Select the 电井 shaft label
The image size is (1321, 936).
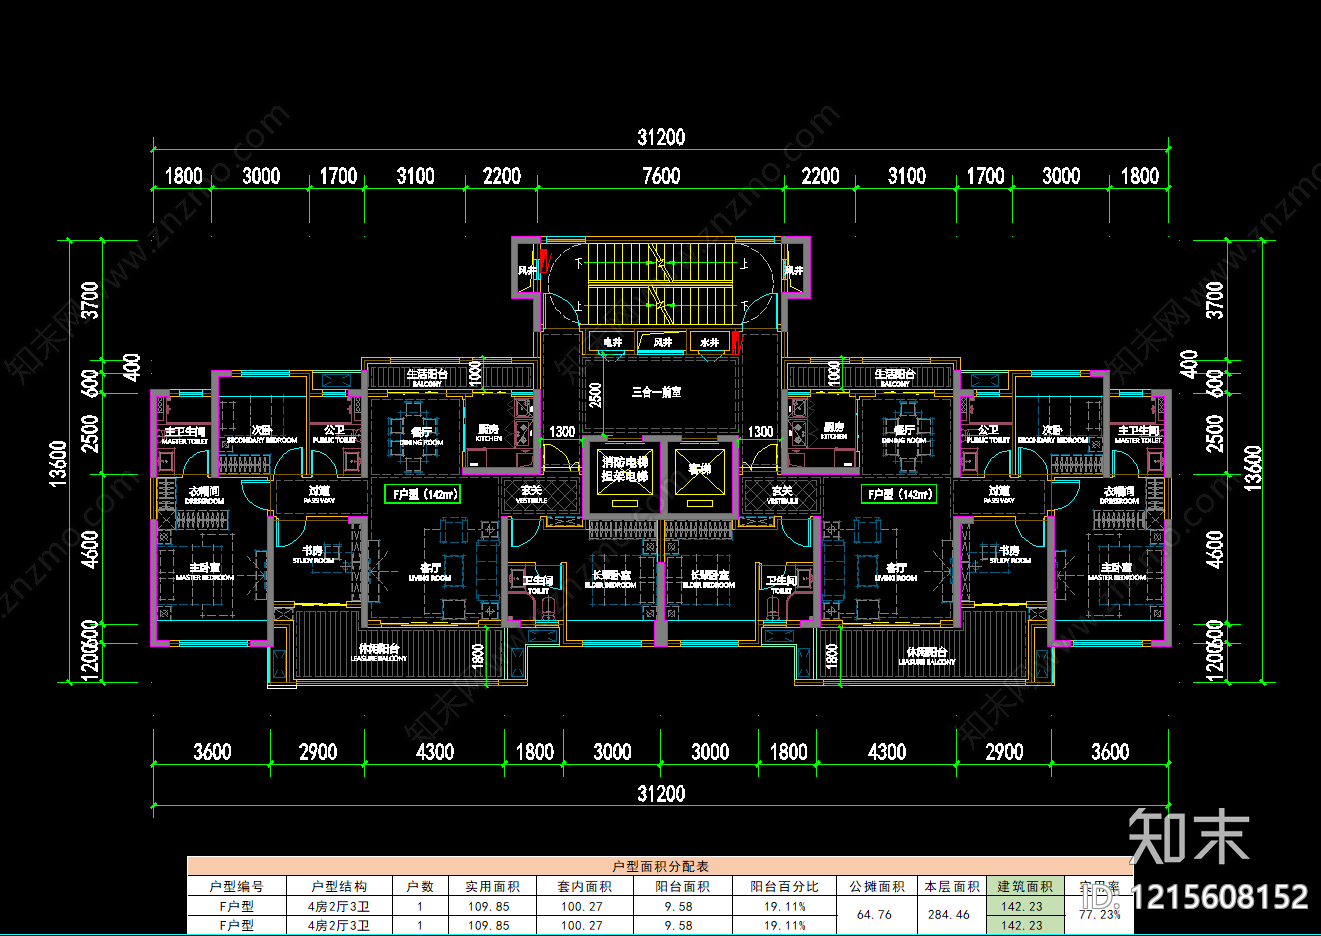[612, 342]
